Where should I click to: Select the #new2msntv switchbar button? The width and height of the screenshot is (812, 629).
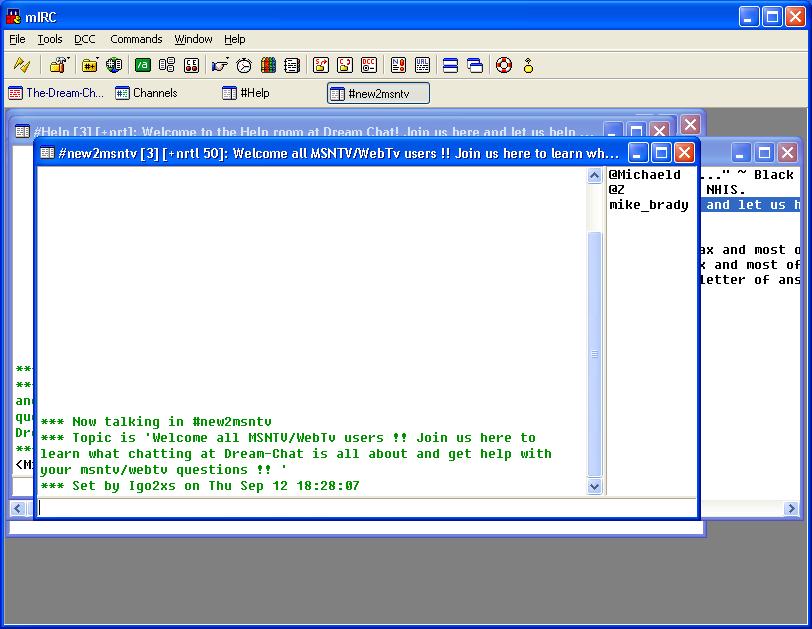click(378, 94)
